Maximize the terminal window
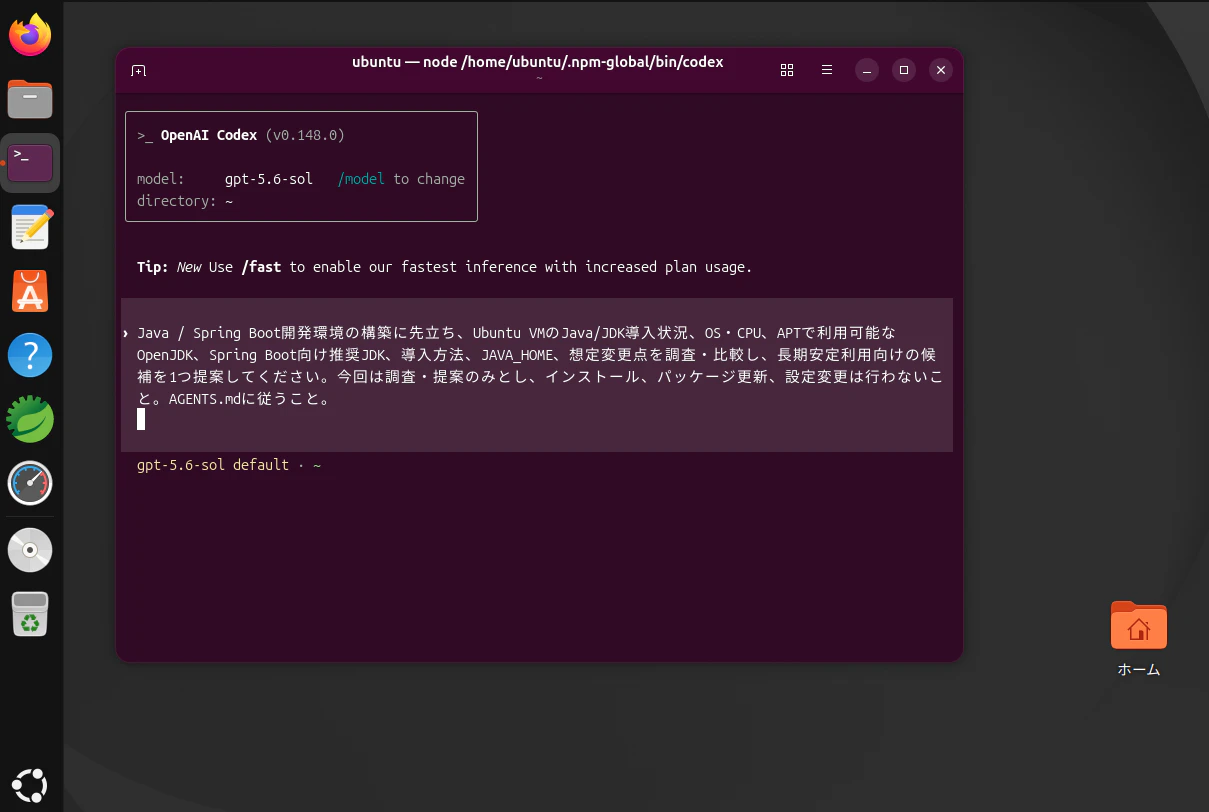 [904, 70]
